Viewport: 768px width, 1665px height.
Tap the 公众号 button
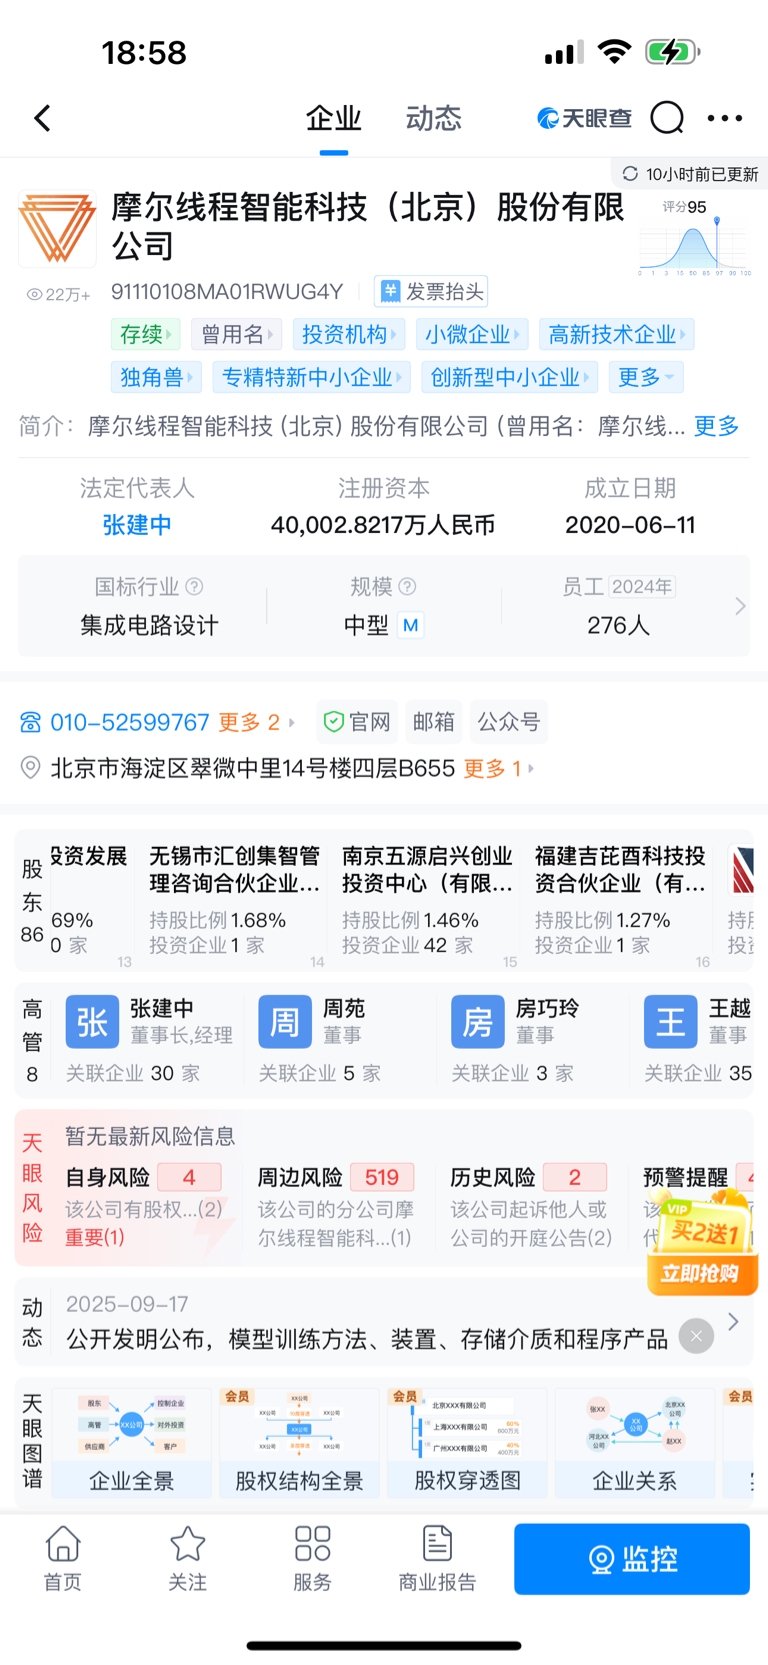tap(509, 722)
